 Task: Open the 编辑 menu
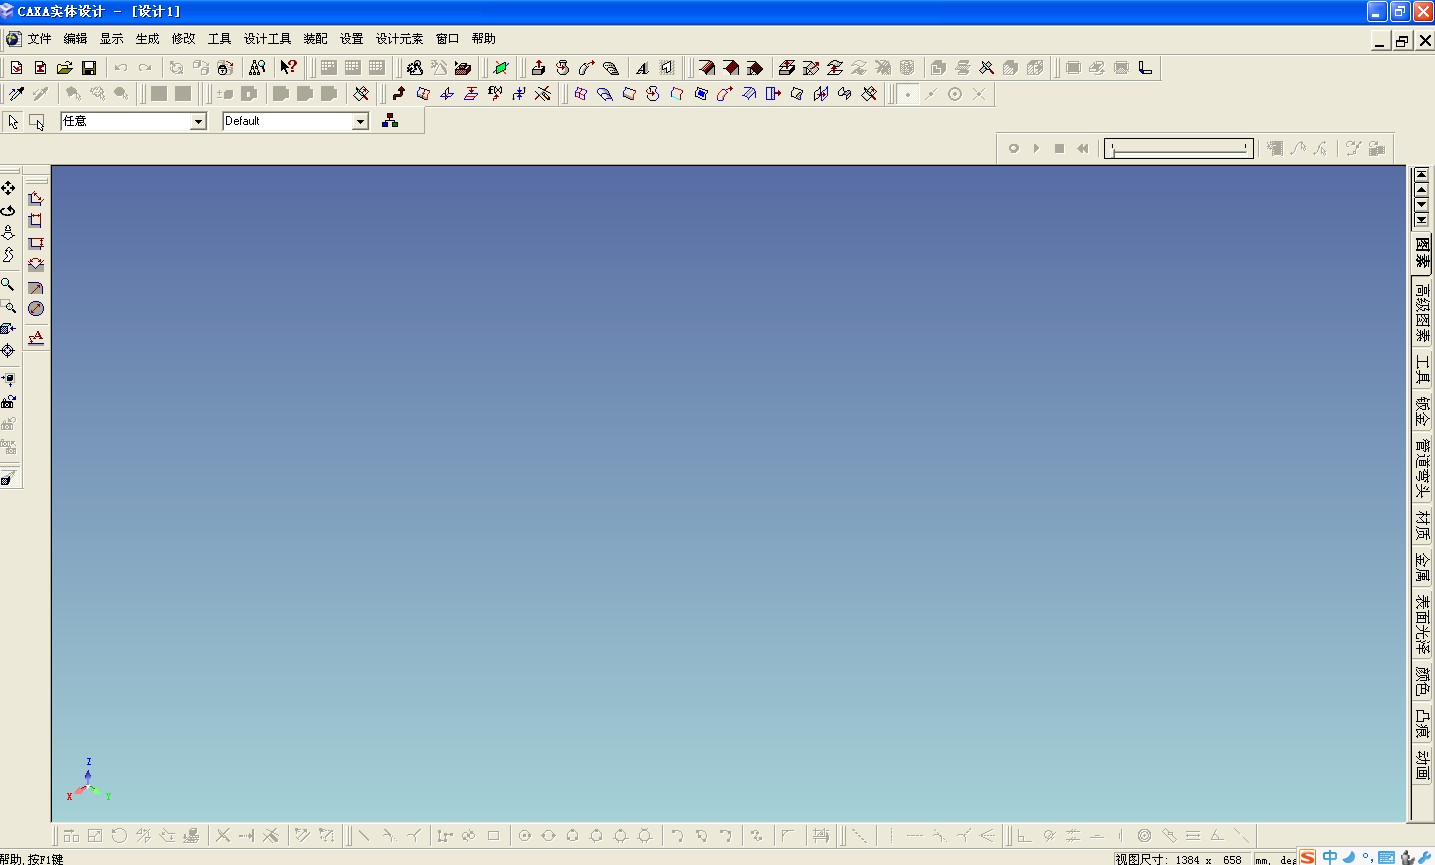tap(75, 39)
